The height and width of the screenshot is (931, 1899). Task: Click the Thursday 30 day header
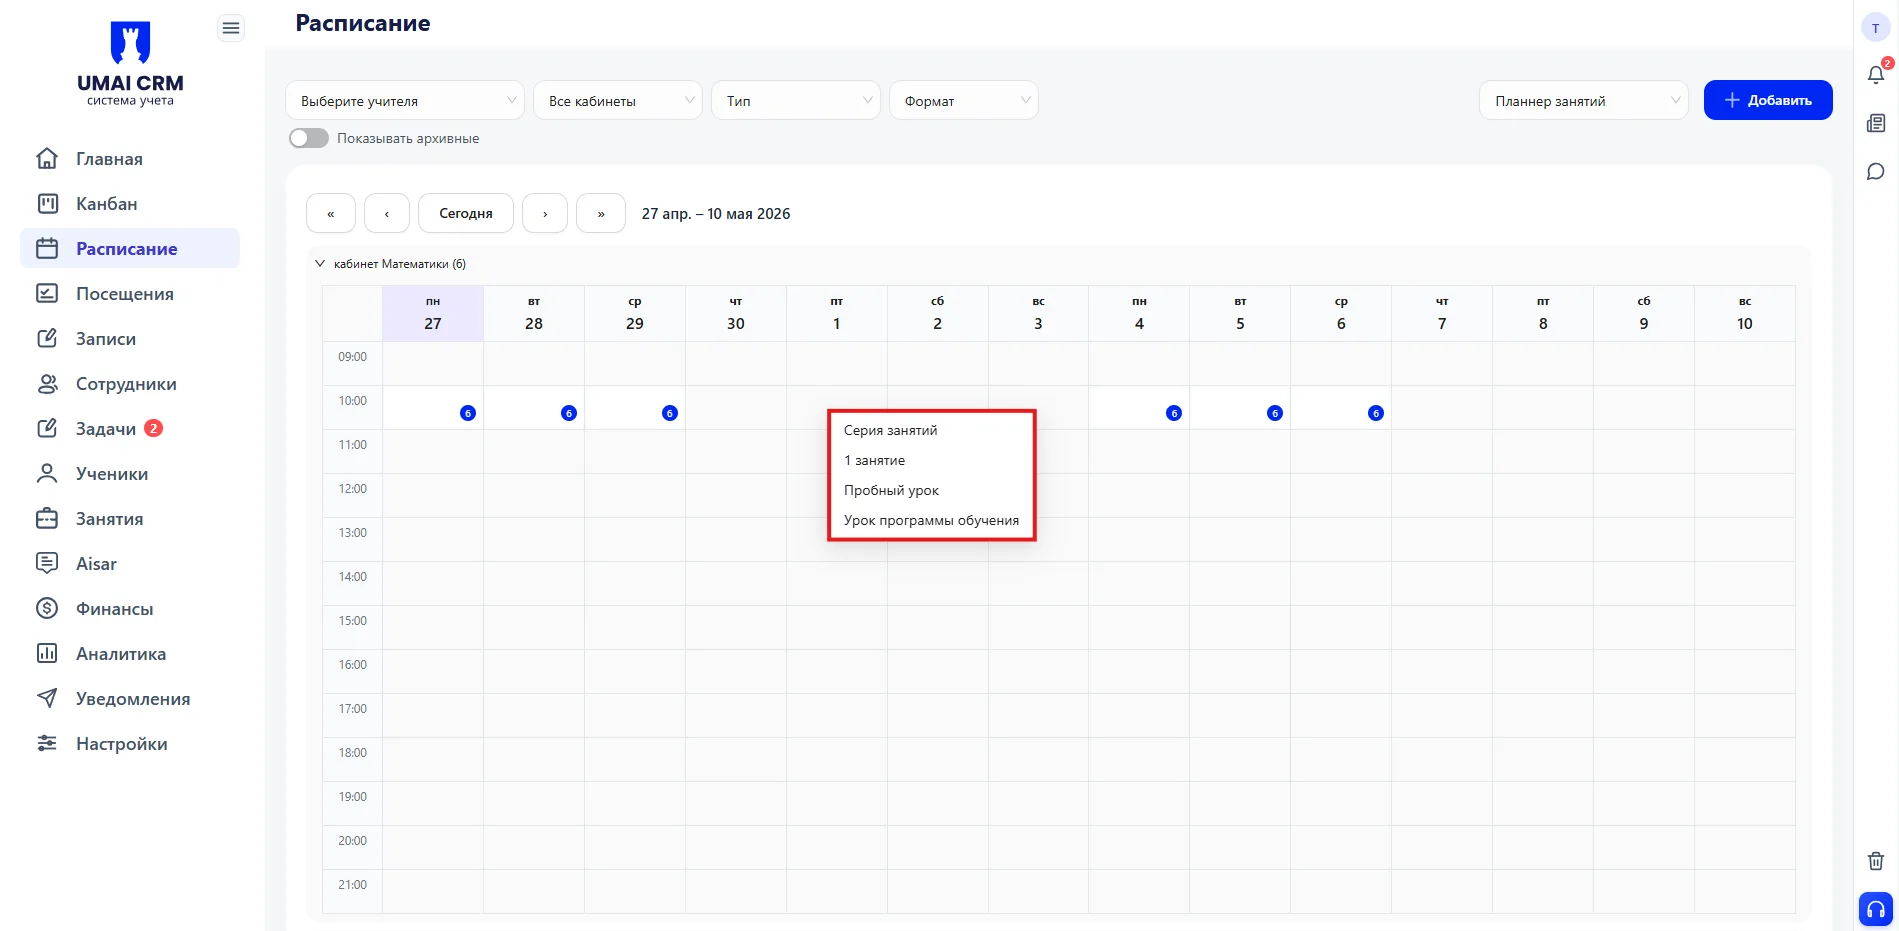coord(736,314)
